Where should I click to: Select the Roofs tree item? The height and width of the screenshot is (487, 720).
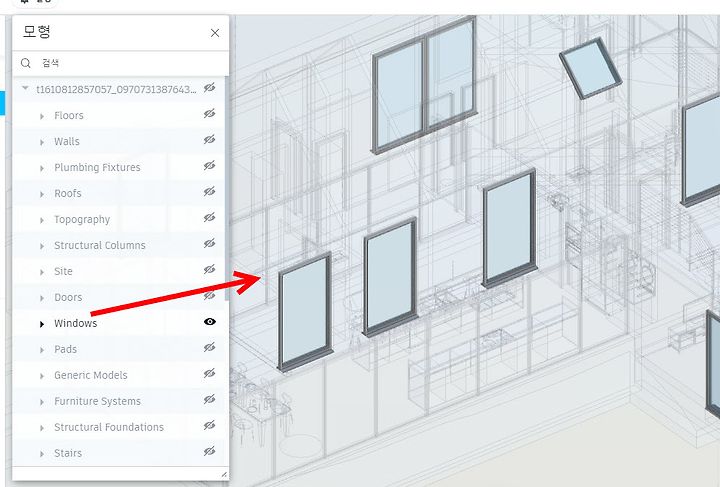pos(68,193)
